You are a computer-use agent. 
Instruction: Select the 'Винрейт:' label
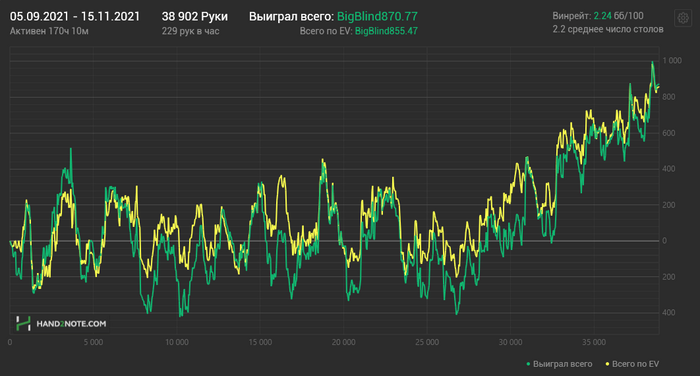coord(571,16)
